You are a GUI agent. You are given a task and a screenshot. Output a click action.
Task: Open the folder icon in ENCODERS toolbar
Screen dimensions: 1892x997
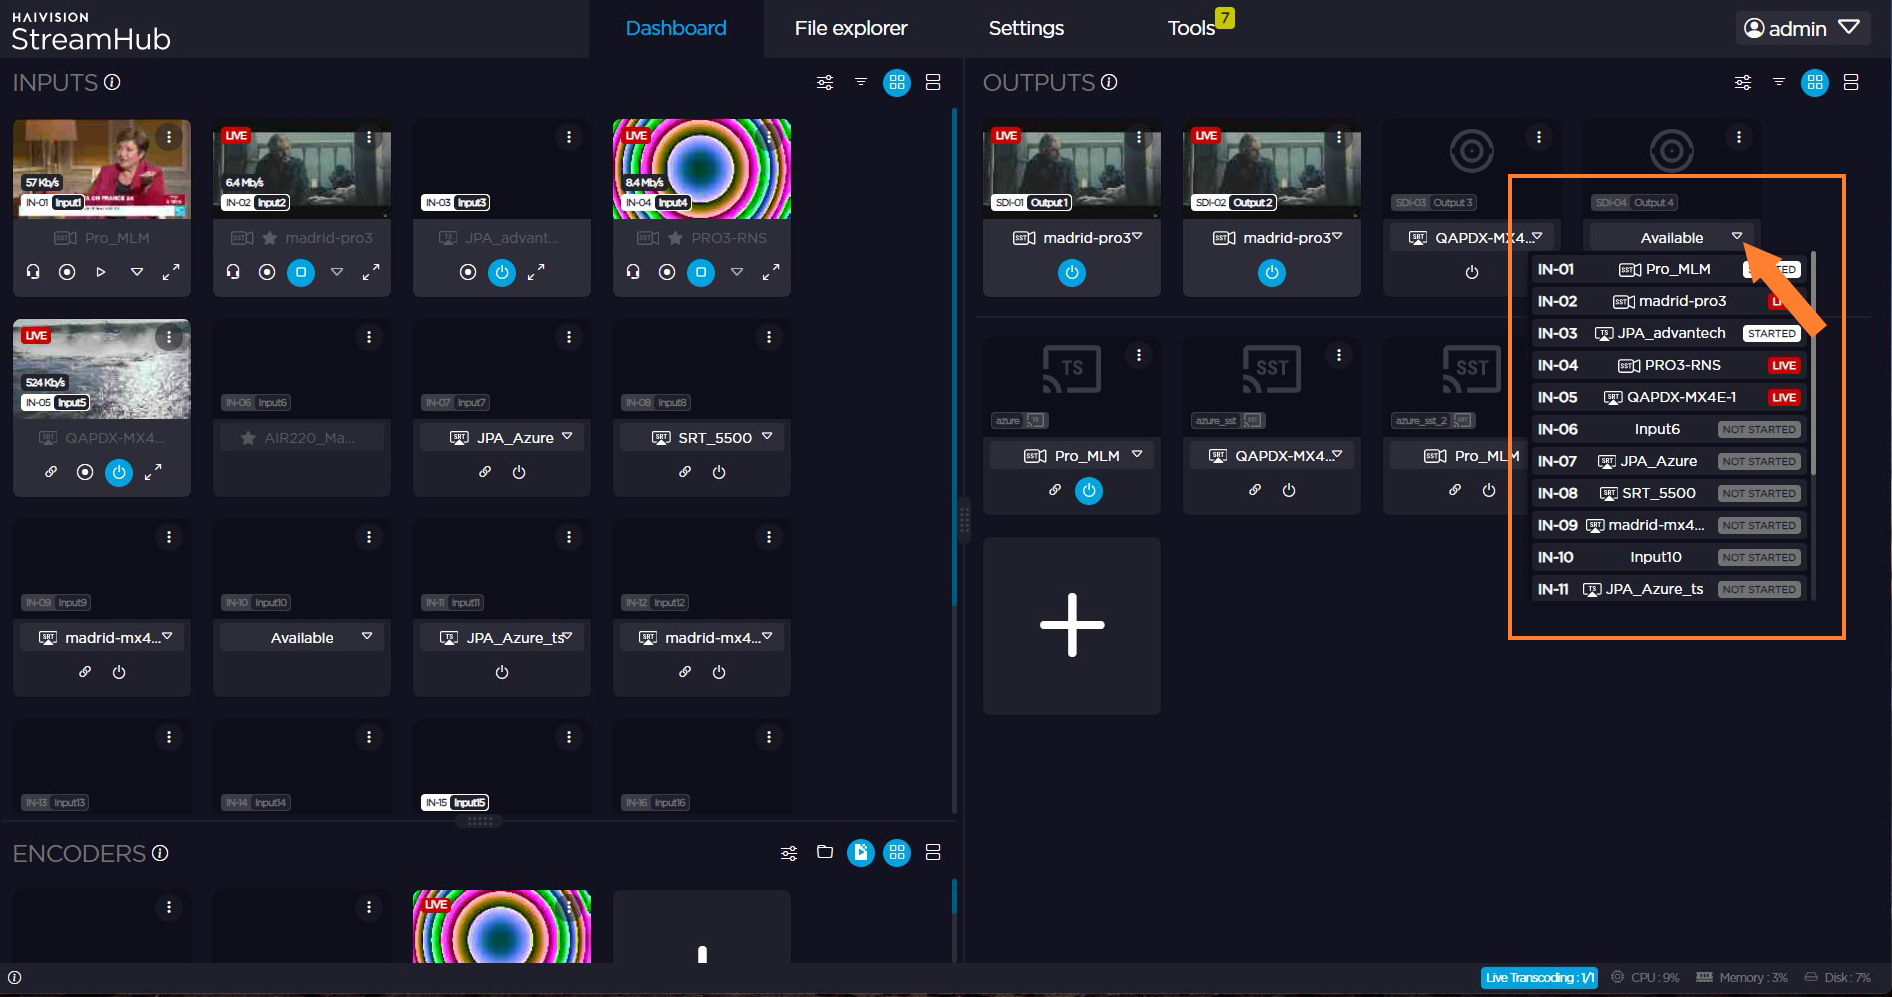point(825,852)
